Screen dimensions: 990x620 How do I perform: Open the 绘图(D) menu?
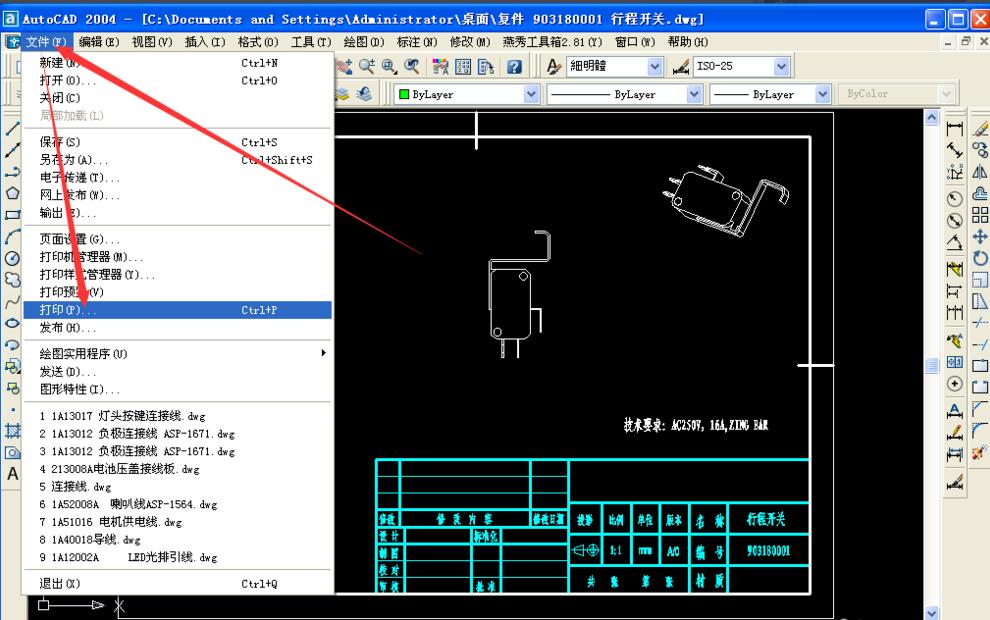pos(364,42)
